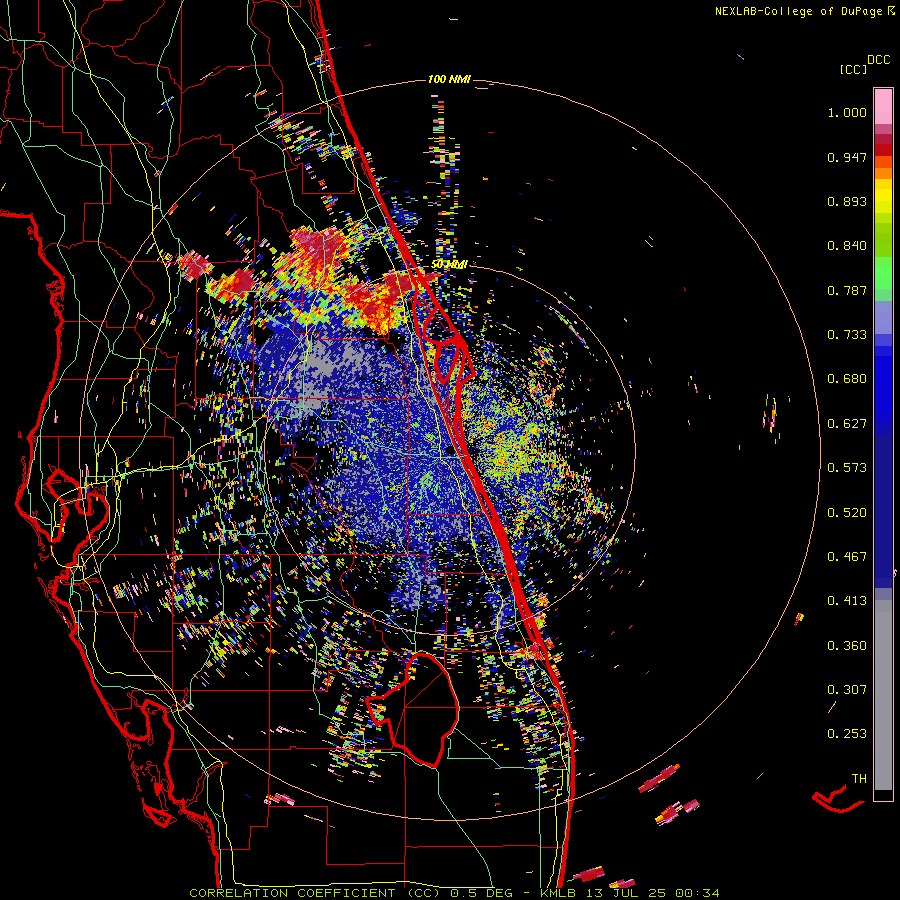This screenshot has width=900, height=900.
Task: Choose the 0.627 scale value
Action: pyautogui.click(x=847, y=424)
